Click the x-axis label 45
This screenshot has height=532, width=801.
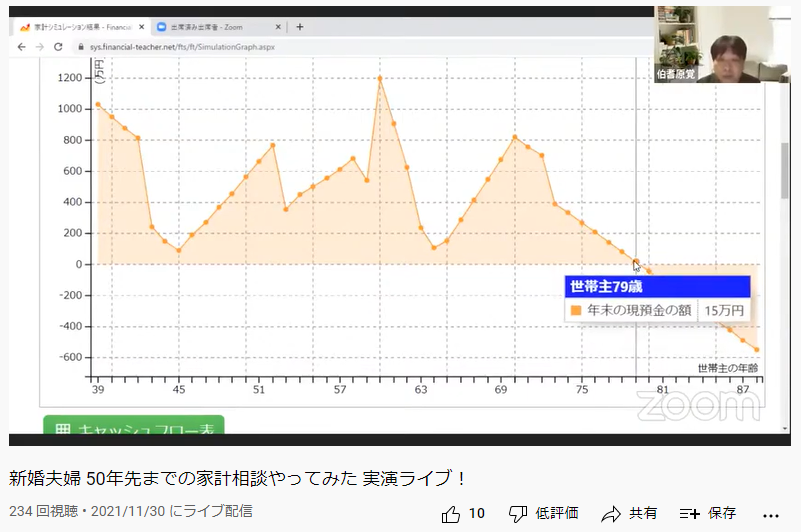[x=178, y=389]
